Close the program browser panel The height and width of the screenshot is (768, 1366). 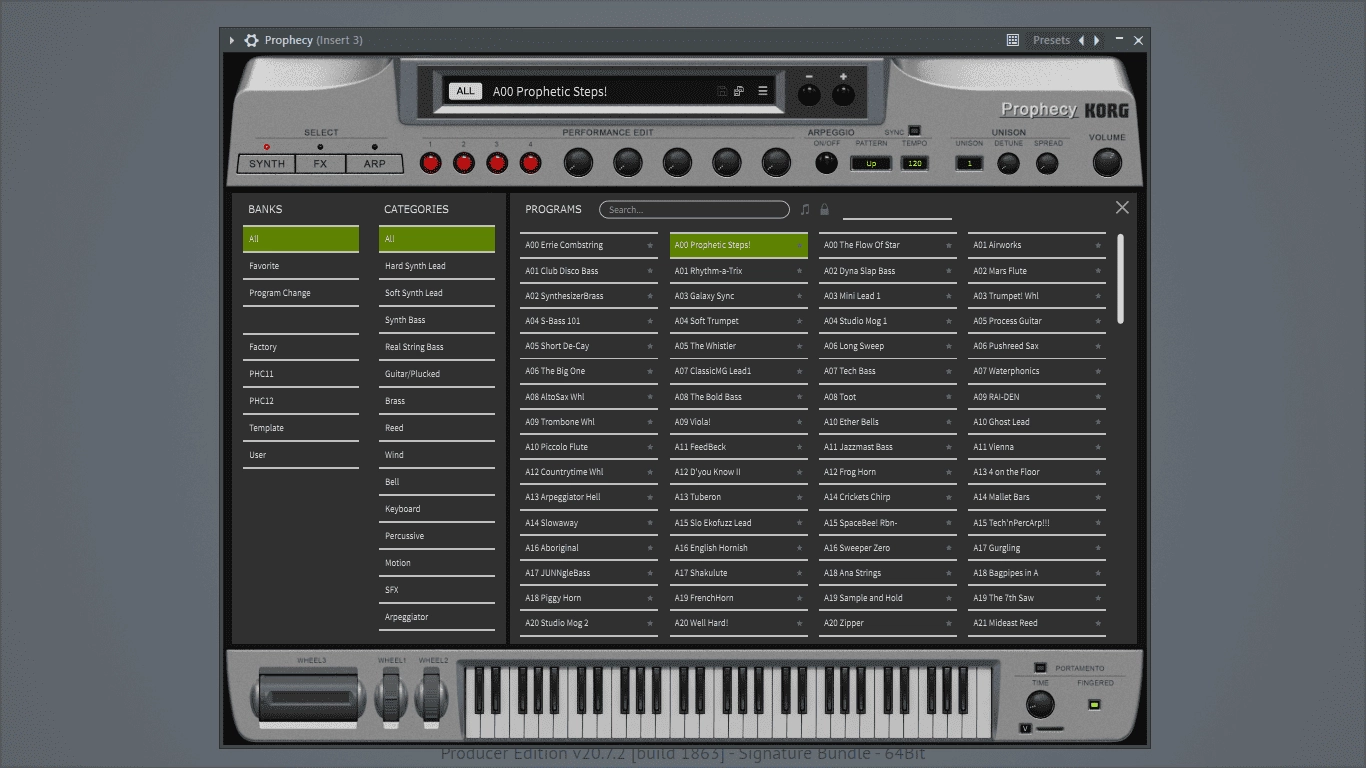1122,207
